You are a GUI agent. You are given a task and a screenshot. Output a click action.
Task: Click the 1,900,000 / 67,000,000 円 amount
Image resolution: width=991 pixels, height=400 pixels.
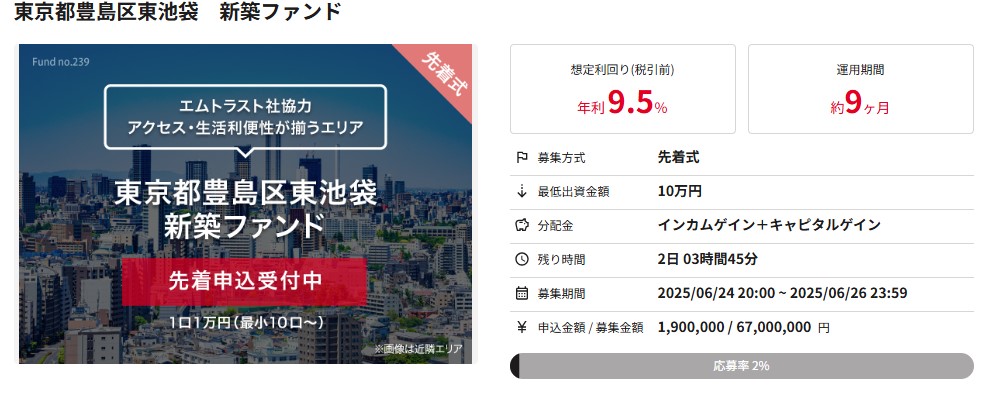pos(743,326)
